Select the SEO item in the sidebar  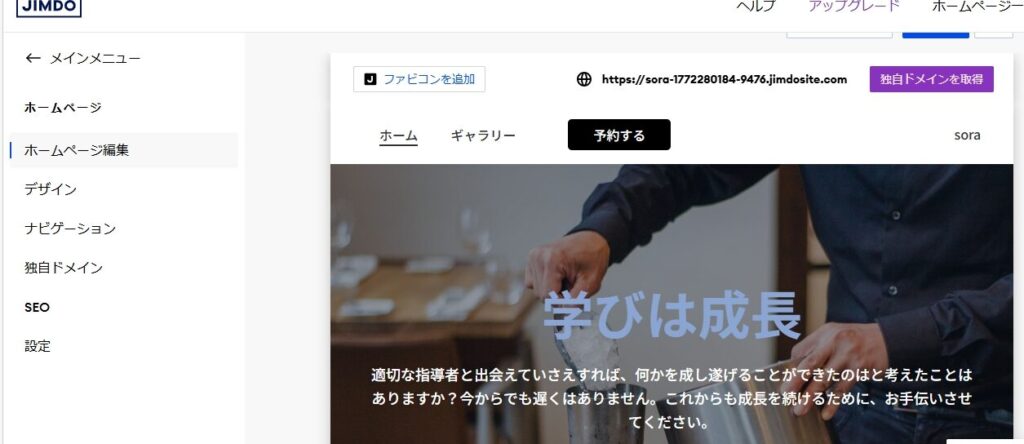[x=37, y=308]
